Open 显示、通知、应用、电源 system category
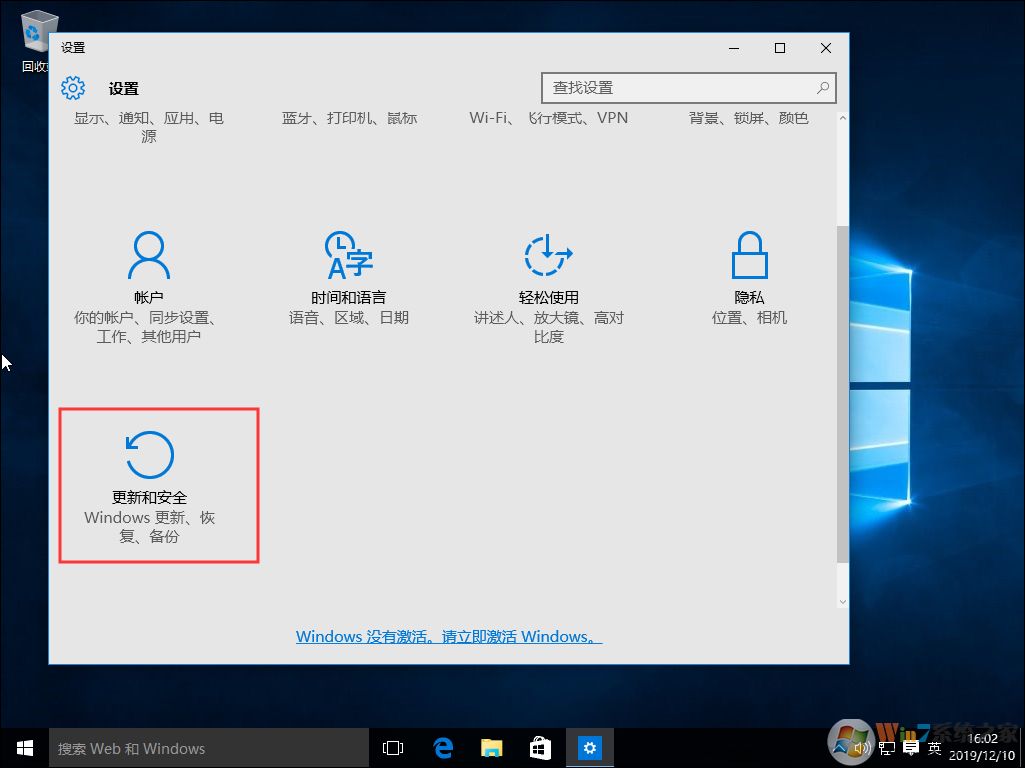 point(148,126)
